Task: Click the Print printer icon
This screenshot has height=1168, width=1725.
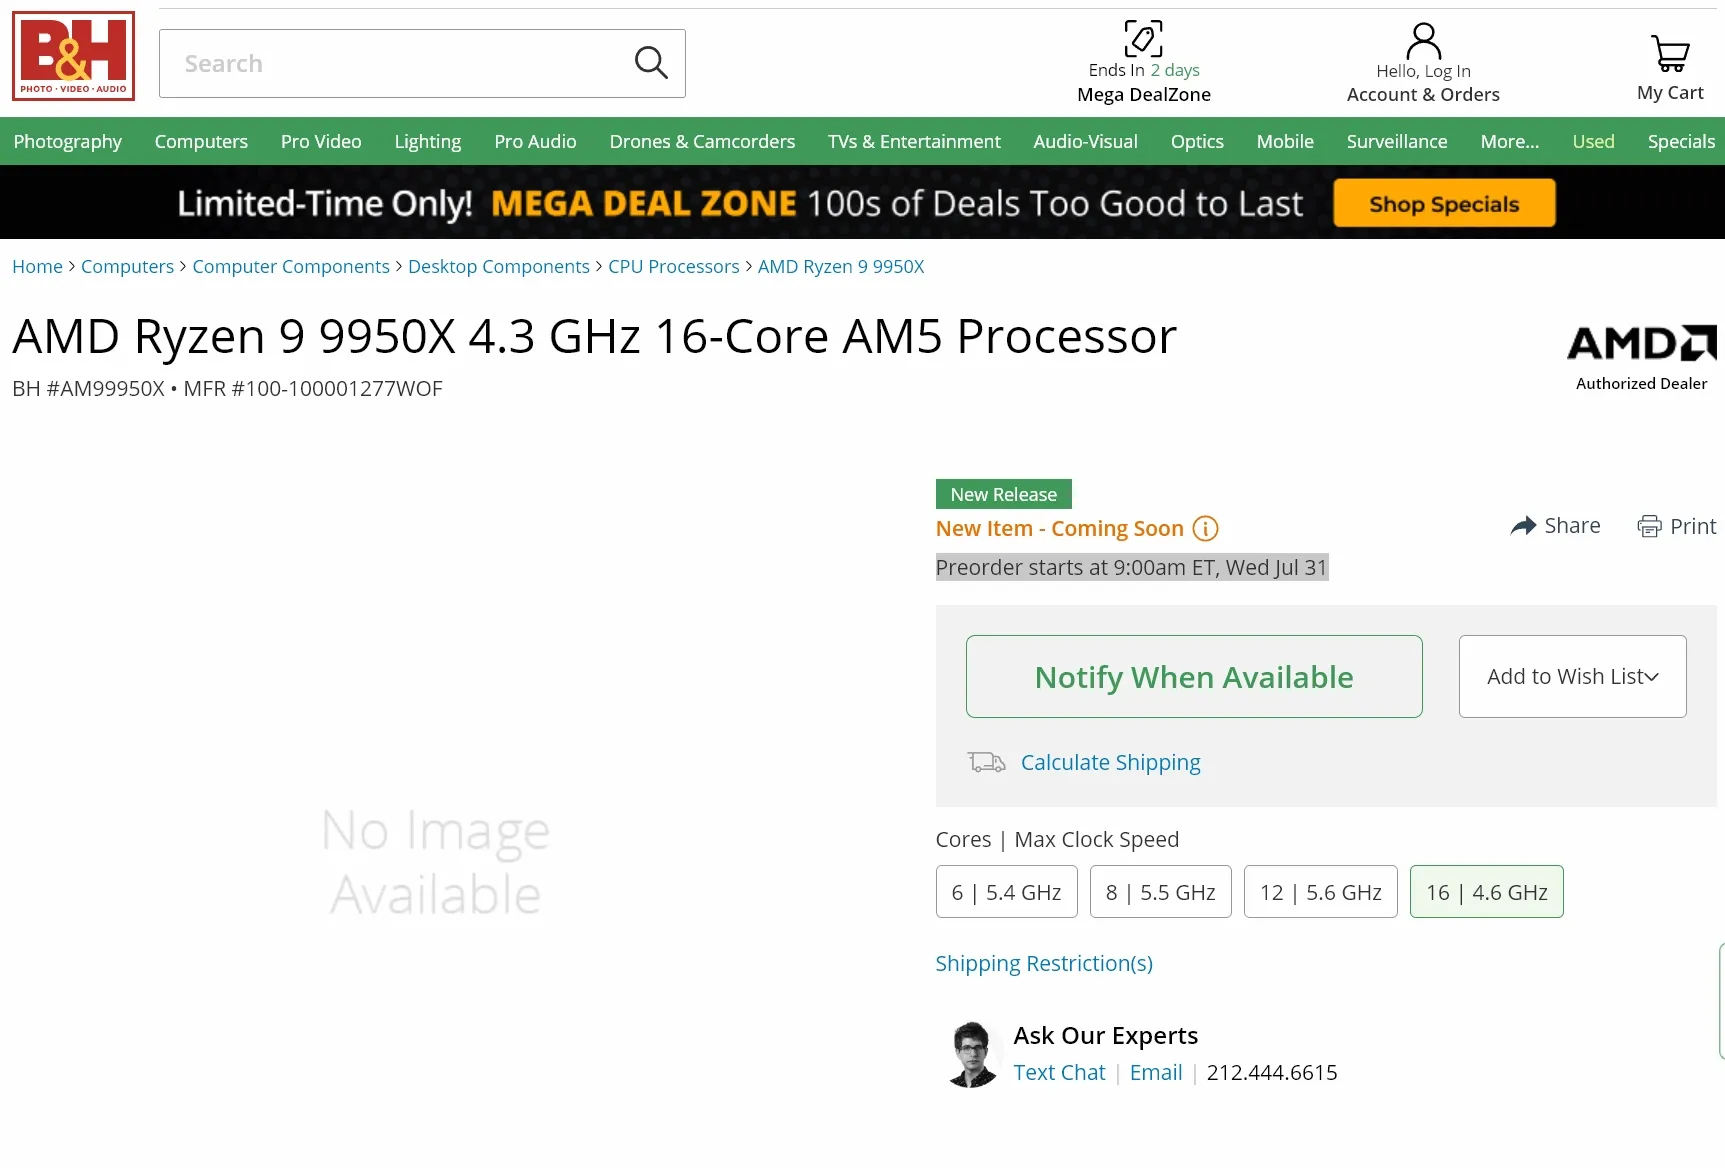Action: tap(1649, 526)
